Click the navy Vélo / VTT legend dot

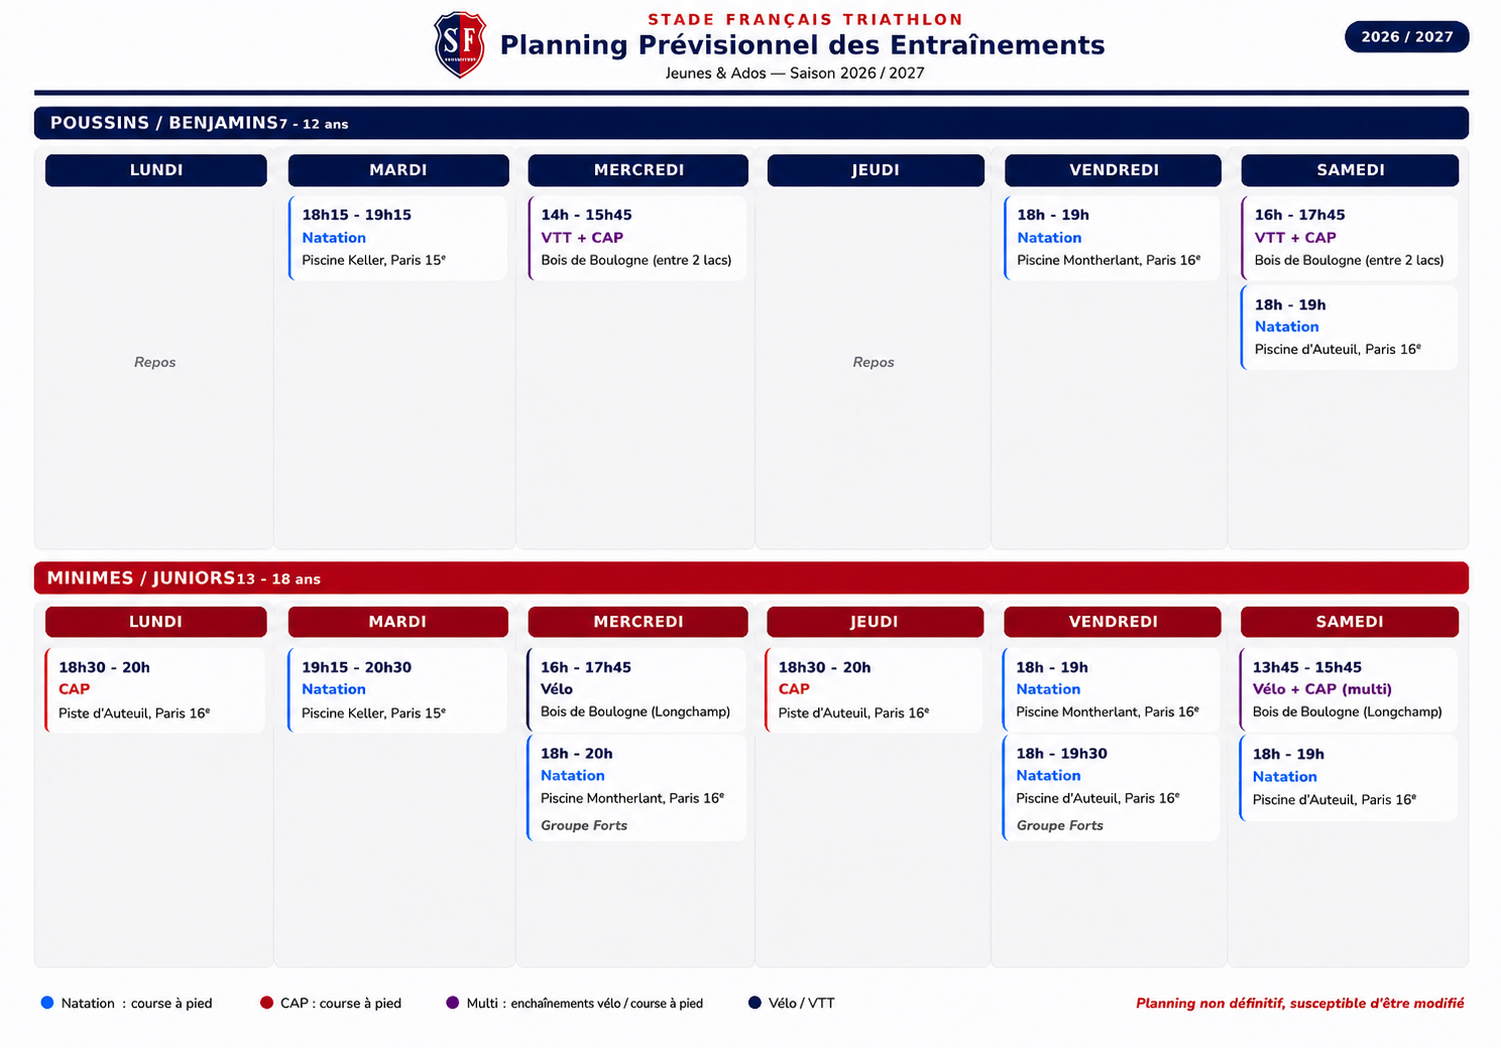[754, 1003]
